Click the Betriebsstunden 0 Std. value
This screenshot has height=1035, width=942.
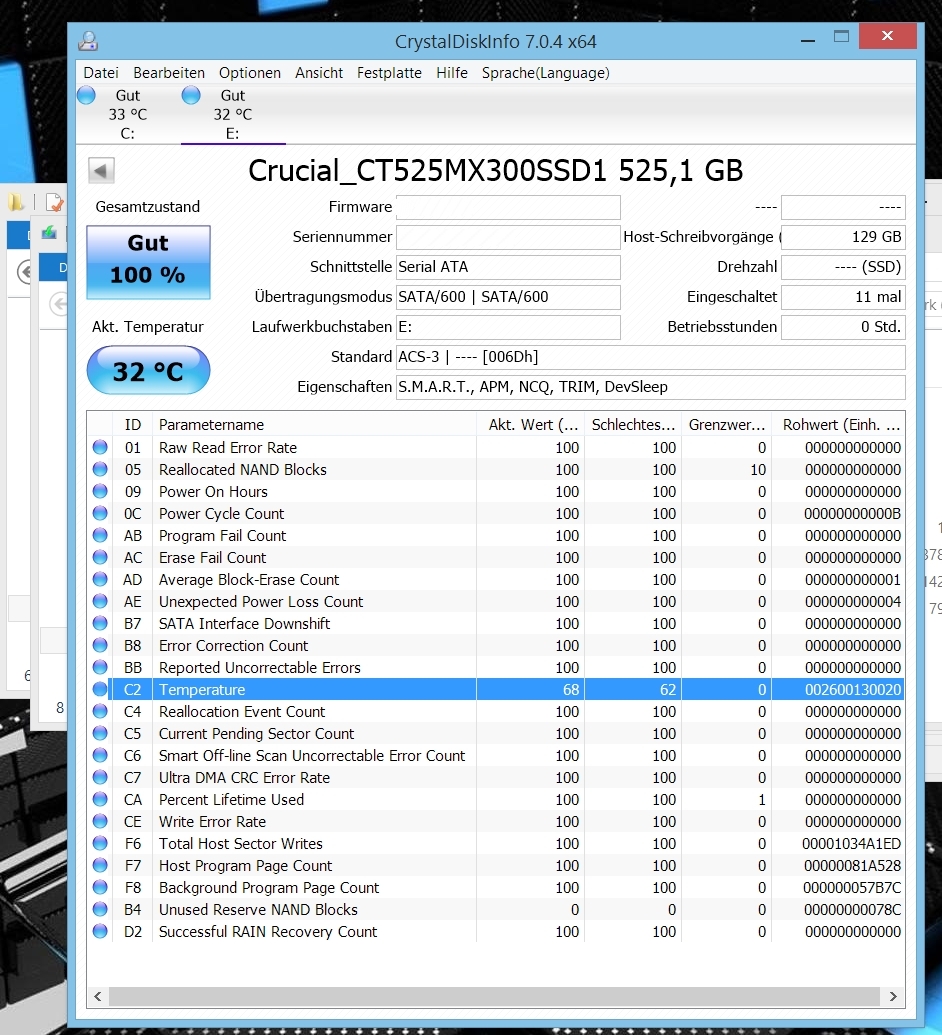pos(843,327)
